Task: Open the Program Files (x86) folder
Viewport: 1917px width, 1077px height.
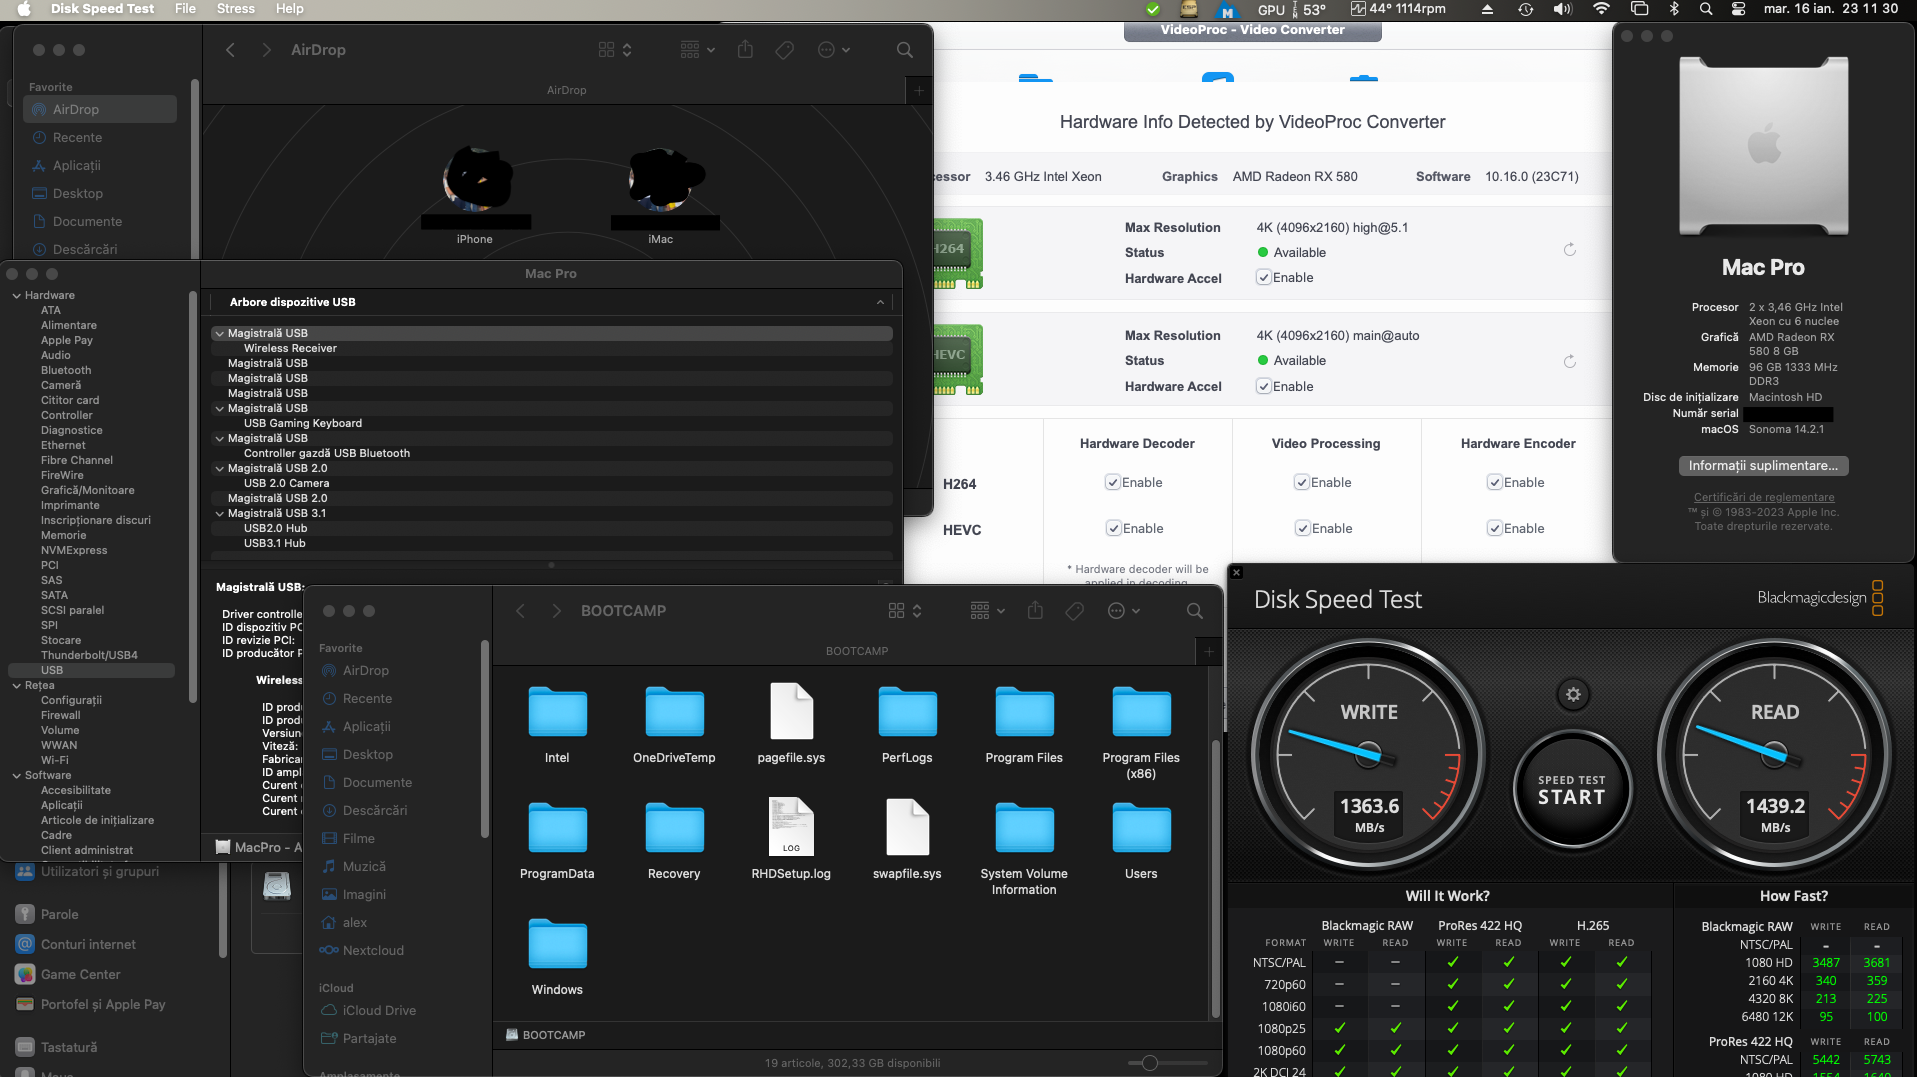Action: pyautogui.click(x=1141, y=733)
